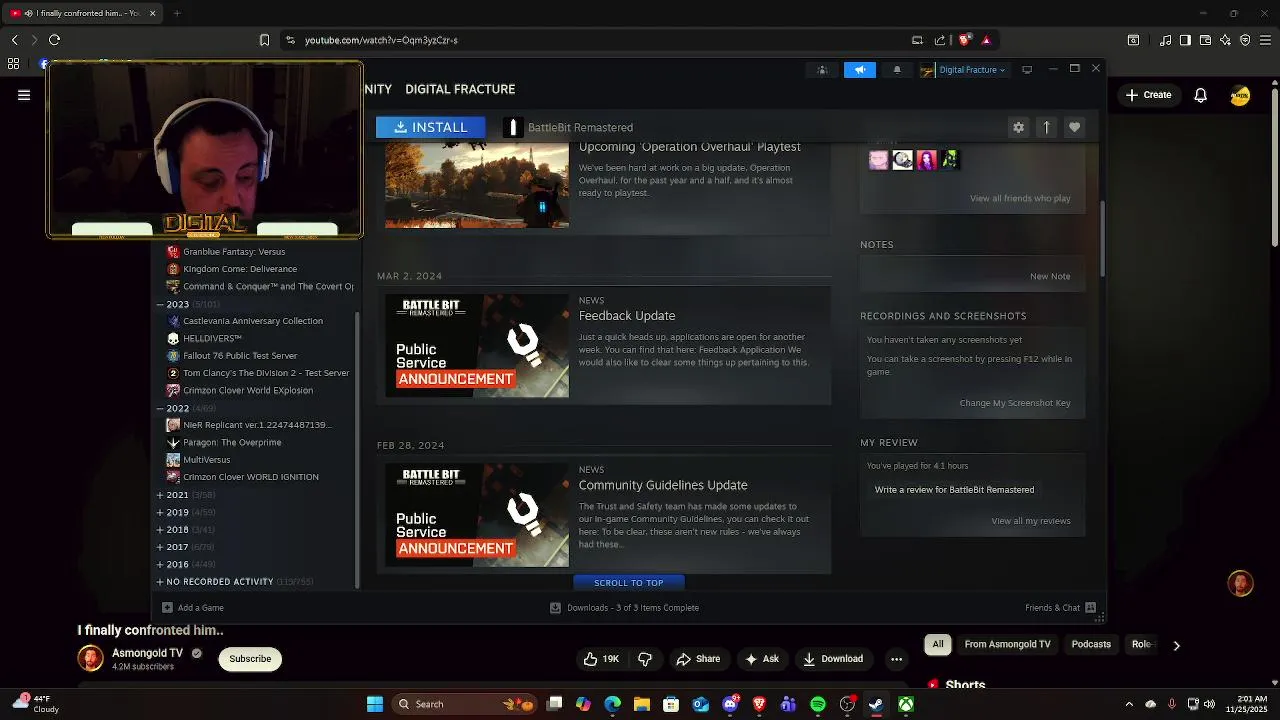Open Steam from the taskbar
The height and width of the screenshot is (720, 1280).
[x=876, y=704]
